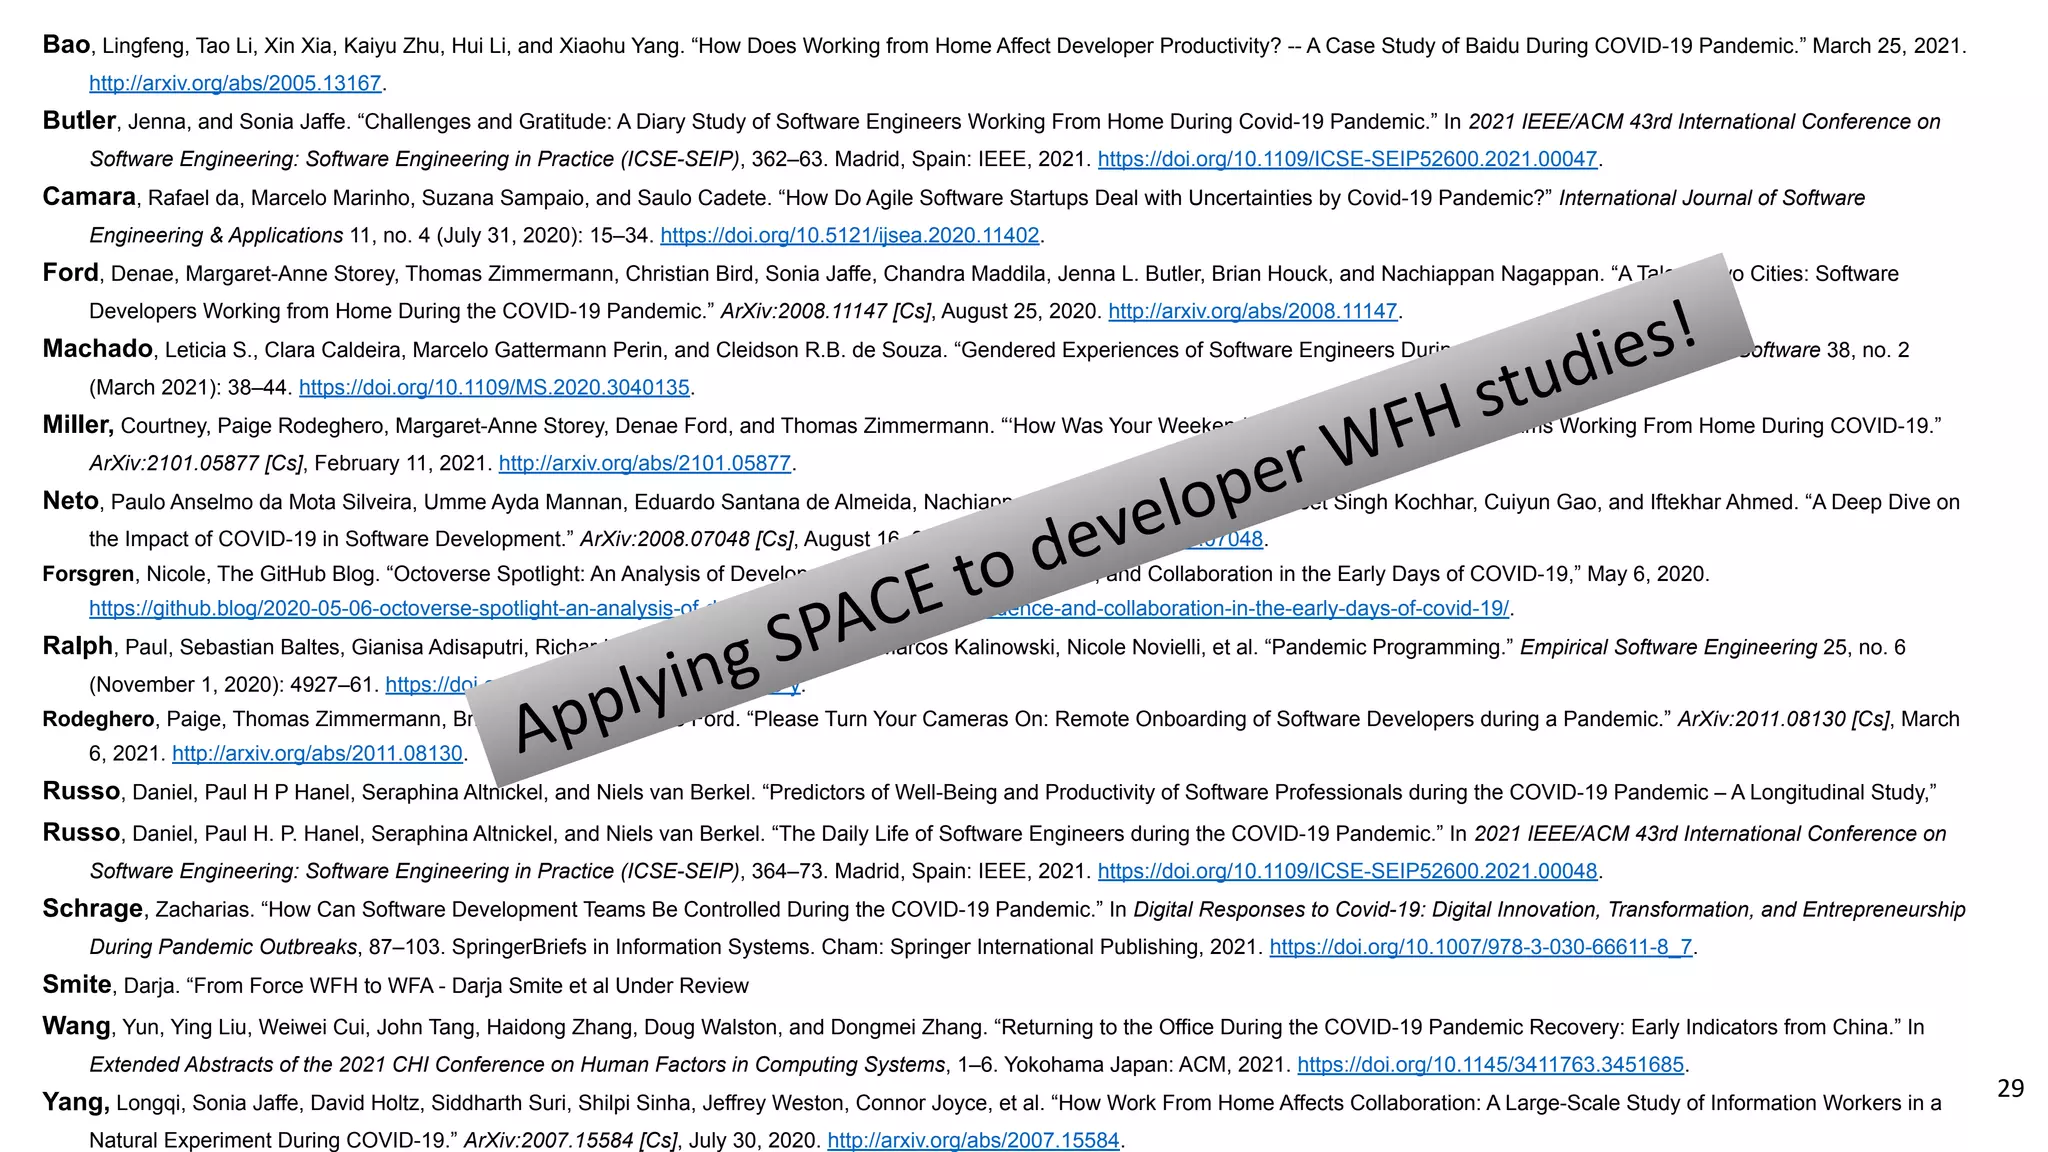The height and width of the screenshot is (1152, 2048).
Task: Click the author name Smite
Action: pyautogui.click(x=76, y=985)
